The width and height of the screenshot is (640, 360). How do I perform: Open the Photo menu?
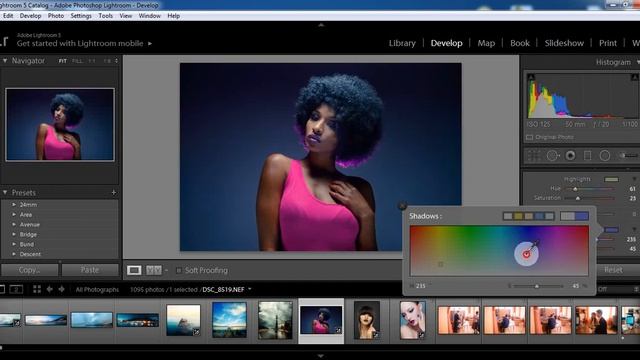pos(56,16)
